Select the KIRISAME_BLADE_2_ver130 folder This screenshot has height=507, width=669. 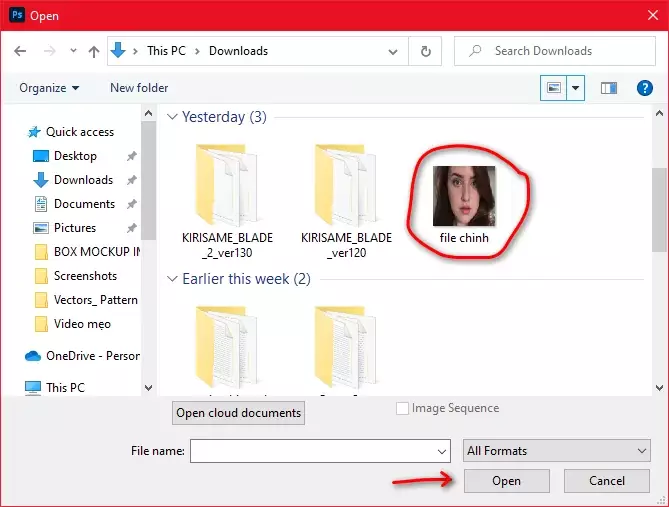click(x=227, y=201)
